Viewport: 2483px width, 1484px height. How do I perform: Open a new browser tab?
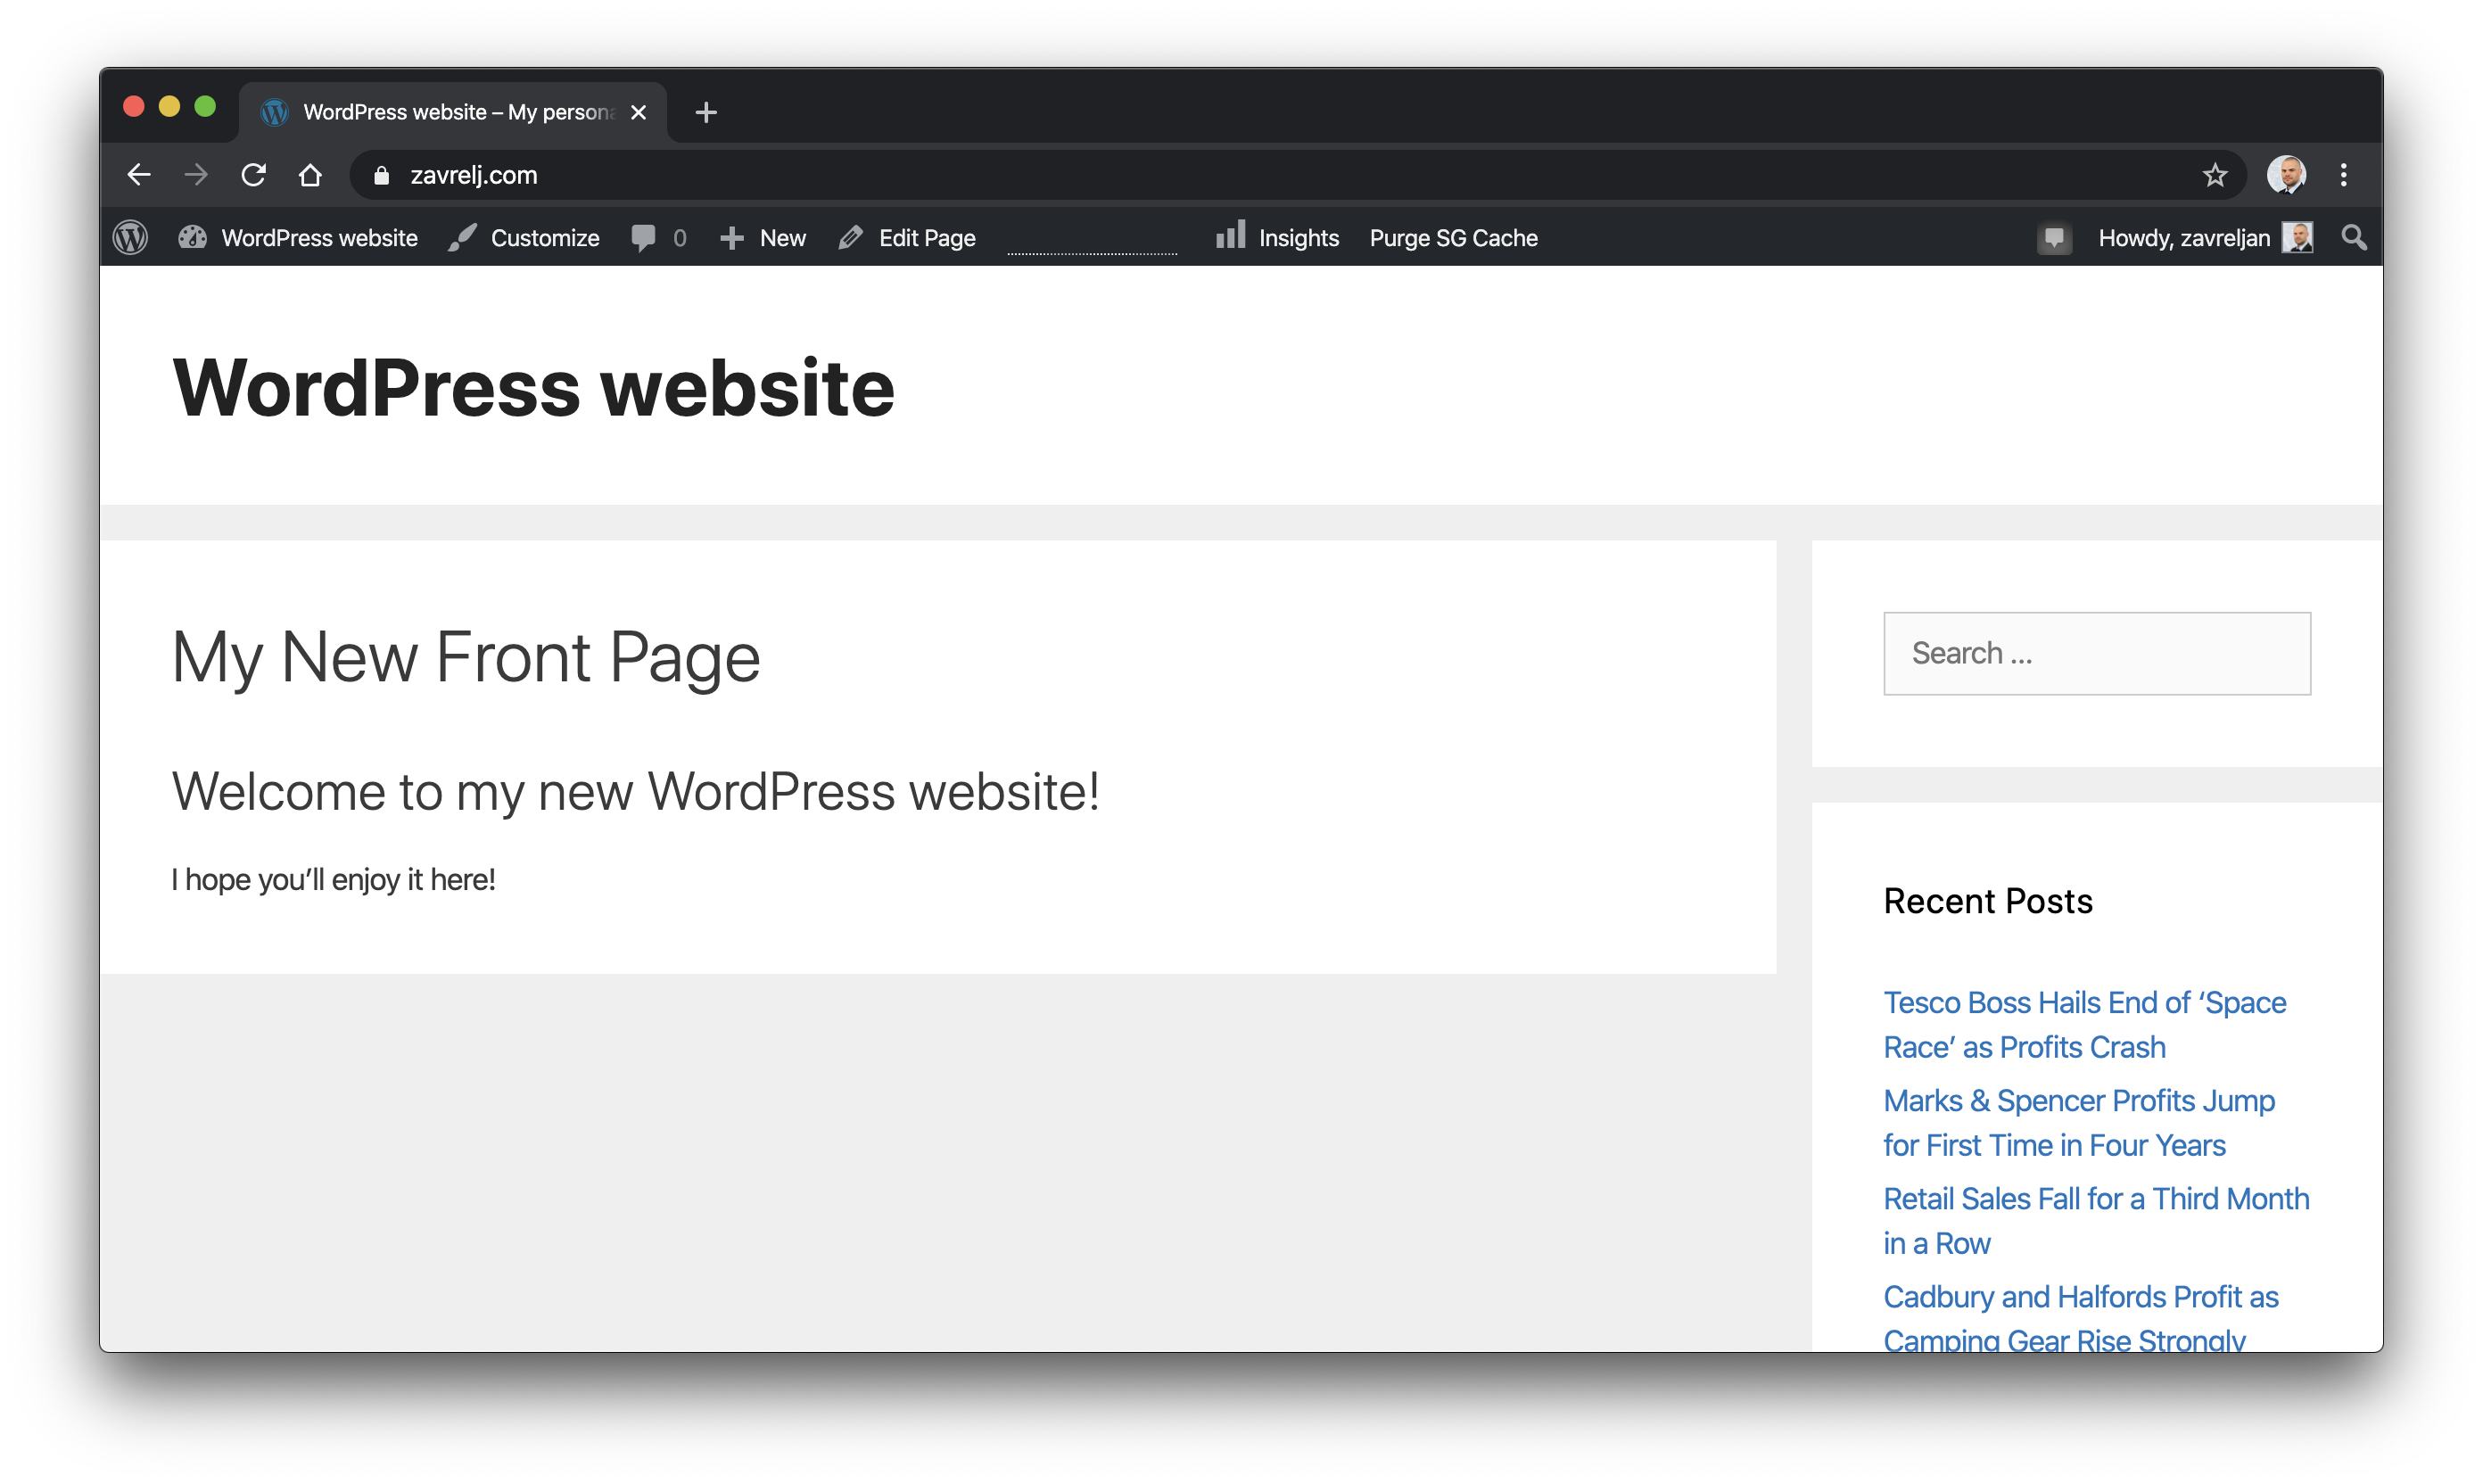[x=706, y=112]
